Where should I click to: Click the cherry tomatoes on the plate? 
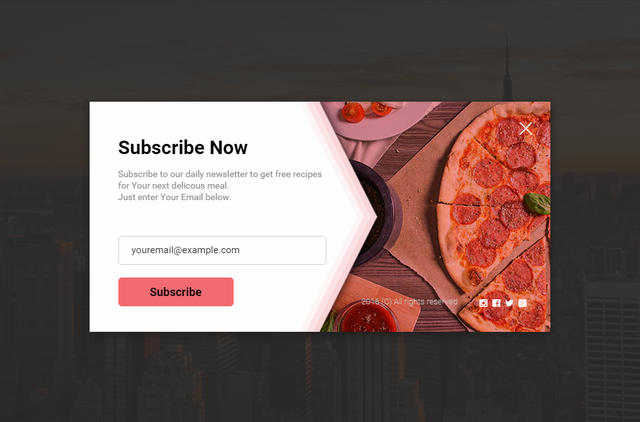pos(366,111)
